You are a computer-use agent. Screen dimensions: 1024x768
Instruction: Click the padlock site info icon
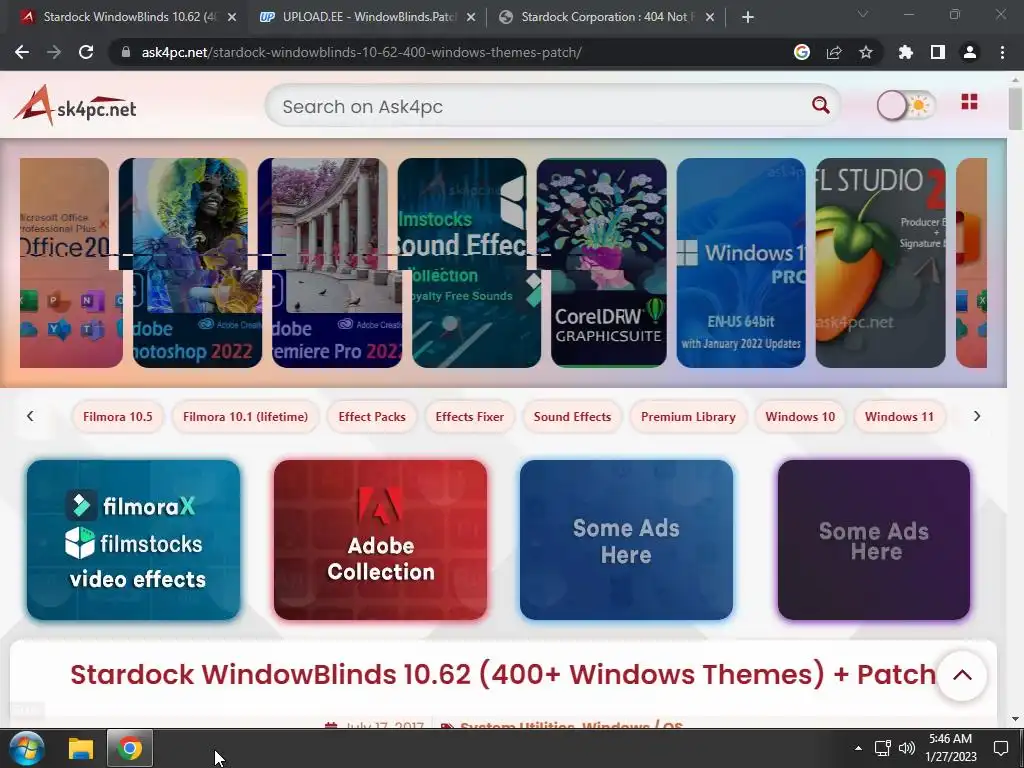tap(126, 52)
